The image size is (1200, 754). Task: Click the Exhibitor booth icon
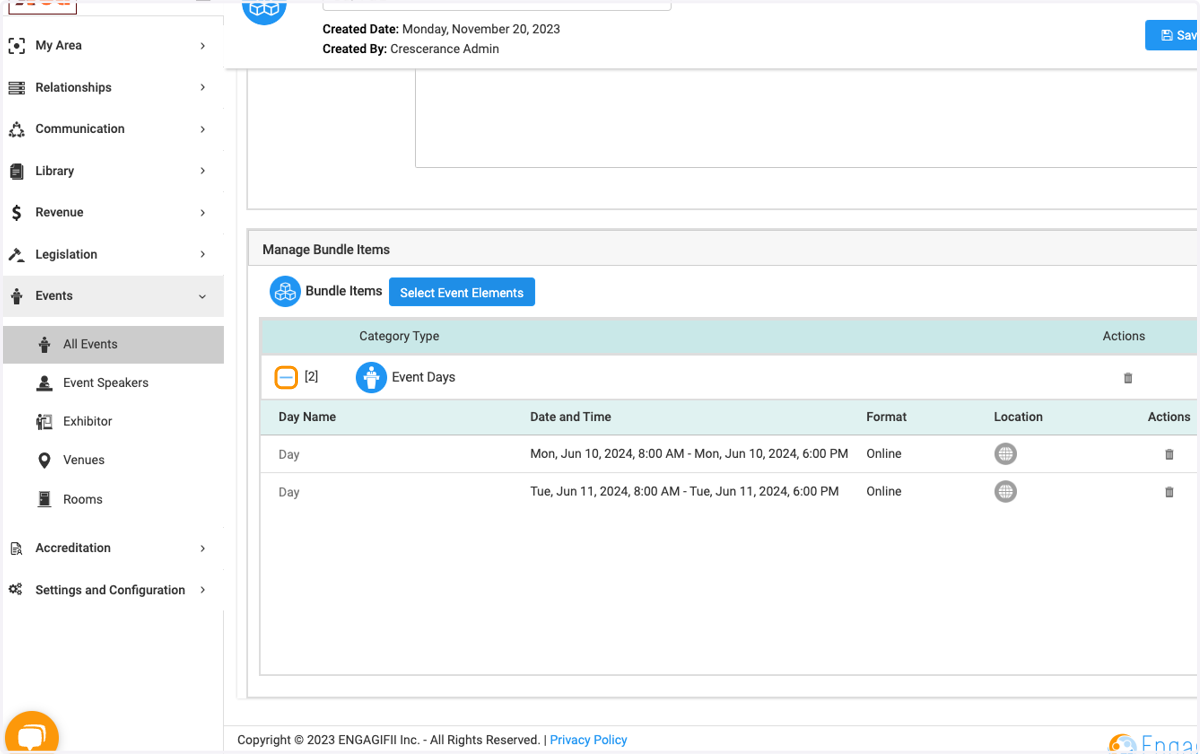click(44, 422)
